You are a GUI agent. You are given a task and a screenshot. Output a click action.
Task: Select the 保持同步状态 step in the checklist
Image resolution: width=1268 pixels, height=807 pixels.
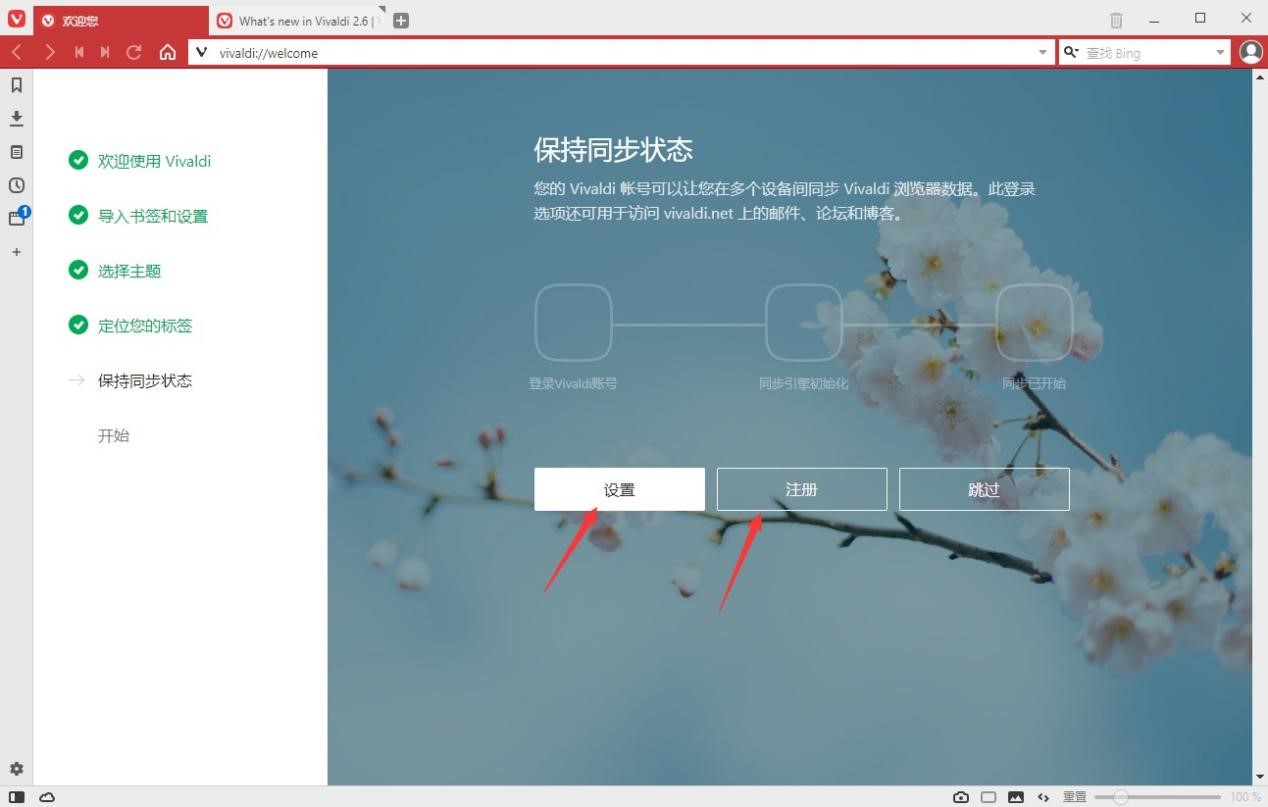(x=145, y=380)
